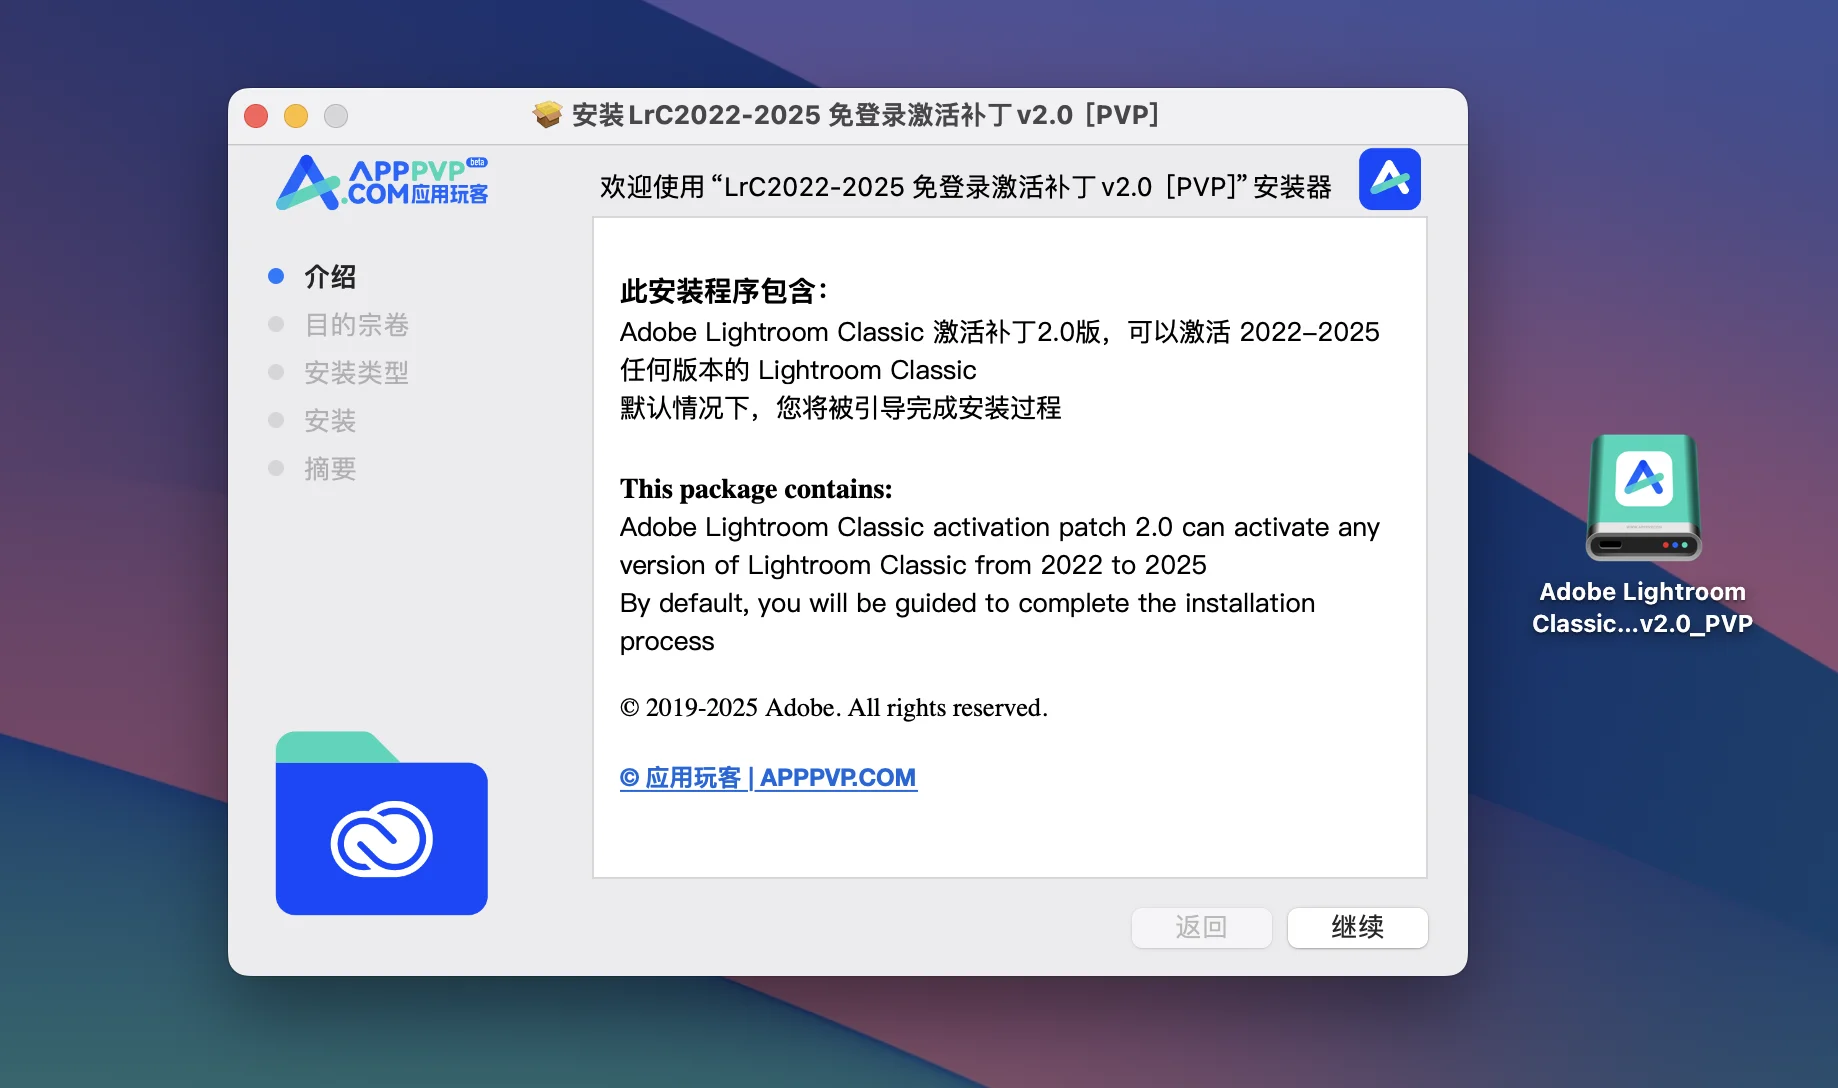This screenshot has width=1838, height=1088.
Task: Select the 安装 step in sidebar
Action: coord(330,420)
